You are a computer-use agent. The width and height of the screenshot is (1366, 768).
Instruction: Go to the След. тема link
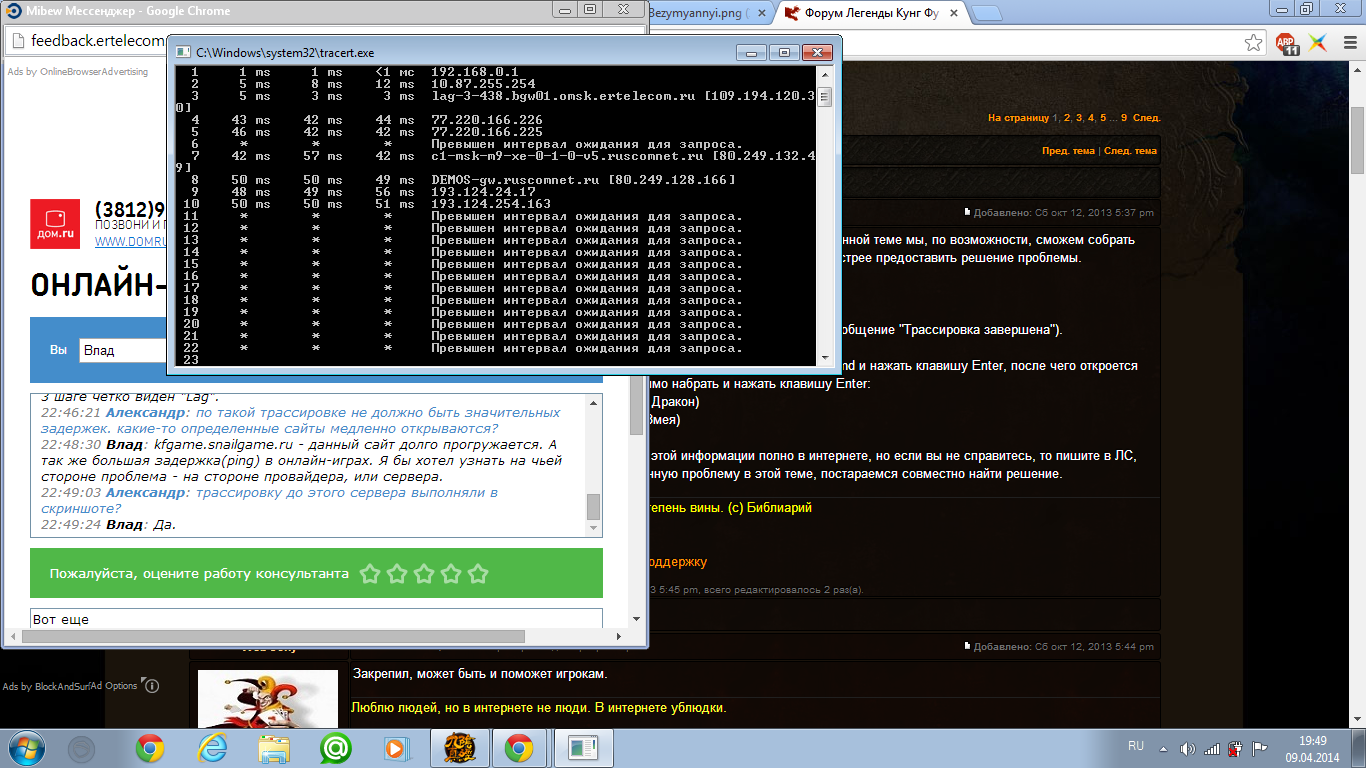tap(1130, 151)
